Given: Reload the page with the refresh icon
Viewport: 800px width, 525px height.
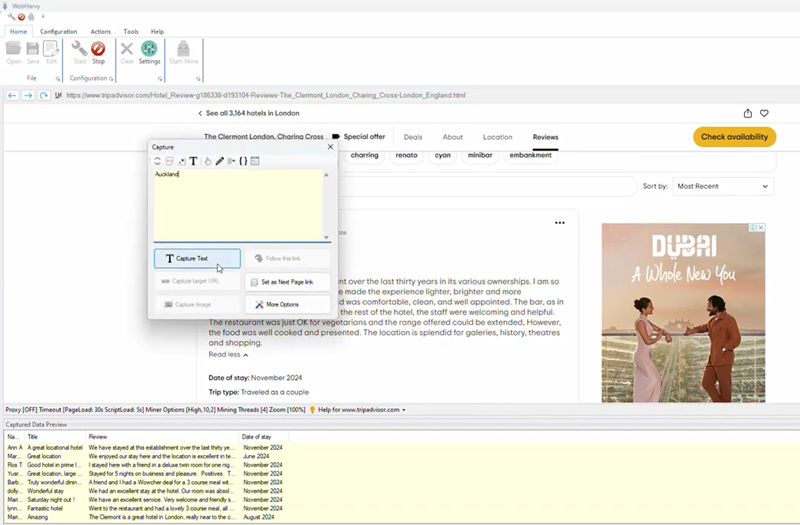Looking at the screenshot, I should click(x=44, y=95).
